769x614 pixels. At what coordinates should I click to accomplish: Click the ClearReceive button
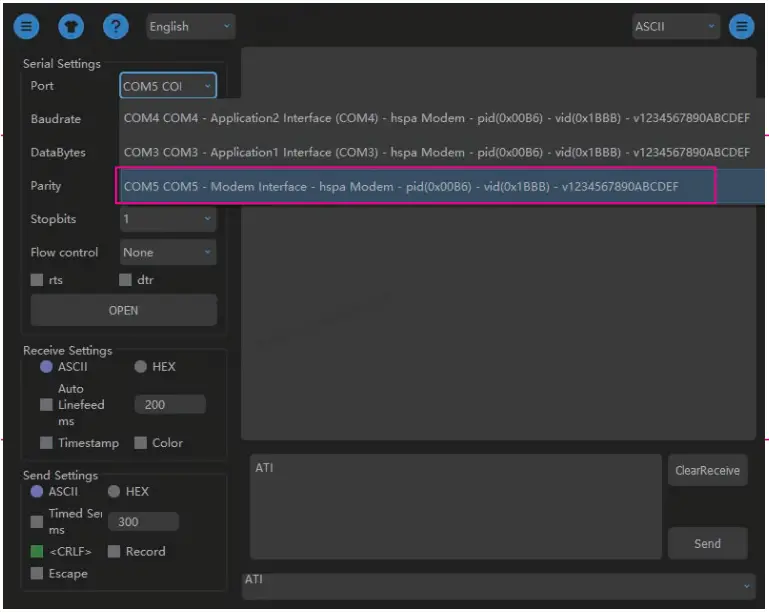(707, 470)
